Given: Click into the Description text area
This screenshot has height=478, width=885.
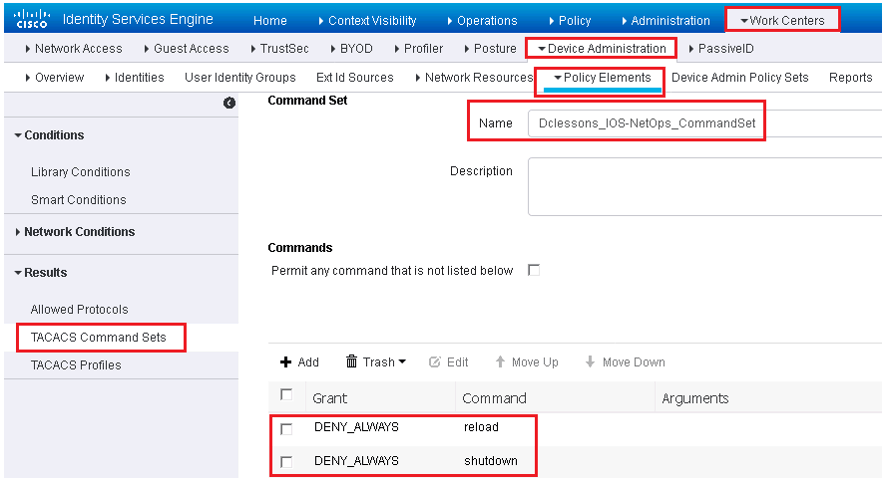Looking at the screenshot, I should 705,186.
